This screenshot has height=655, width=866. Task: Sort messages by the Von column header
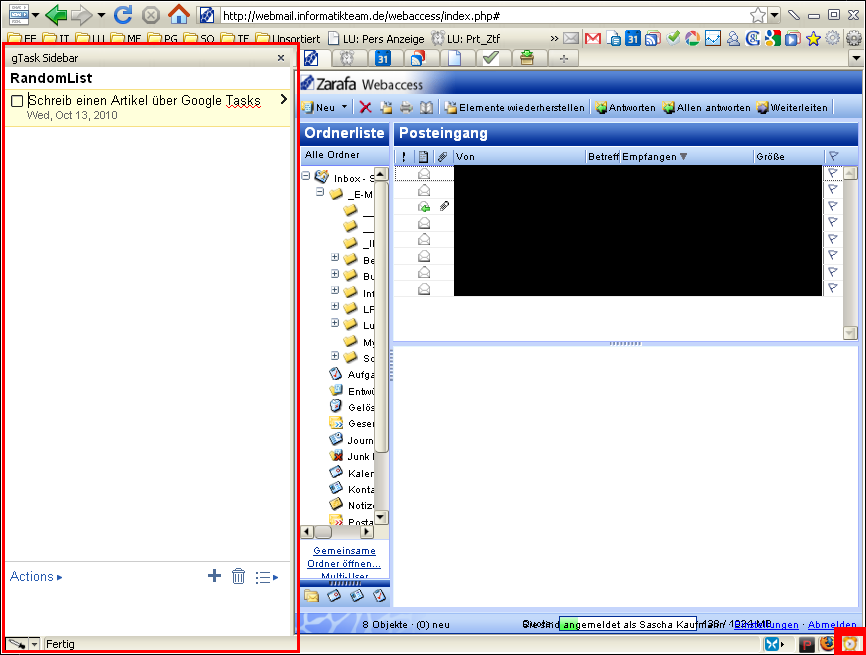(519, 157)
